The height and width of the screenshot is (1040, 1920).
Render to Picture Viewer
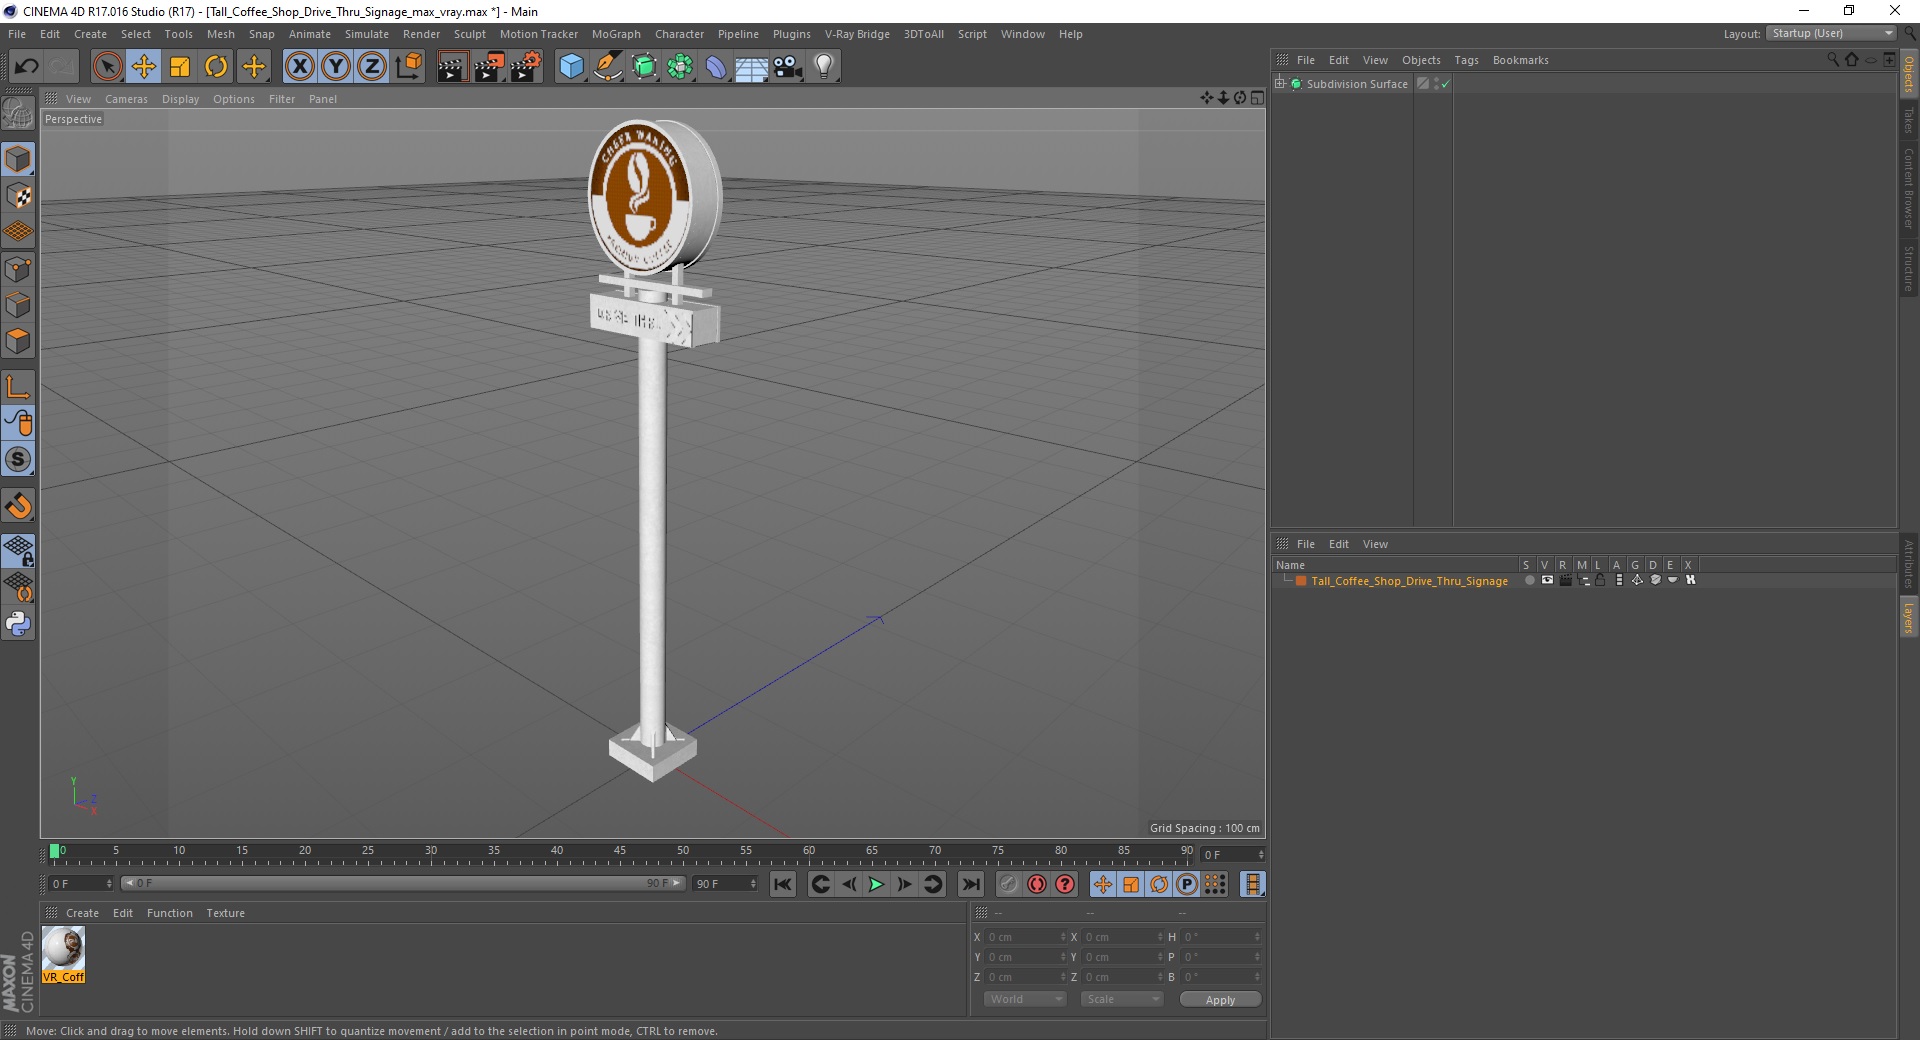coord(489,67)
